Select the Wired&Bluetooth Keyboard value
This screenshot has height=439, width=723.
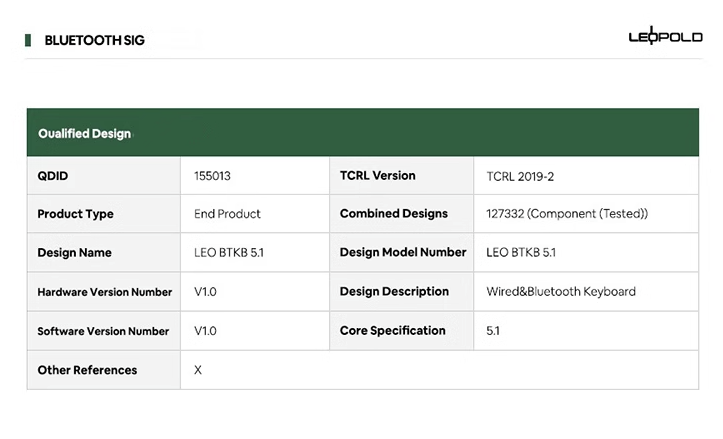click(561, 291)
